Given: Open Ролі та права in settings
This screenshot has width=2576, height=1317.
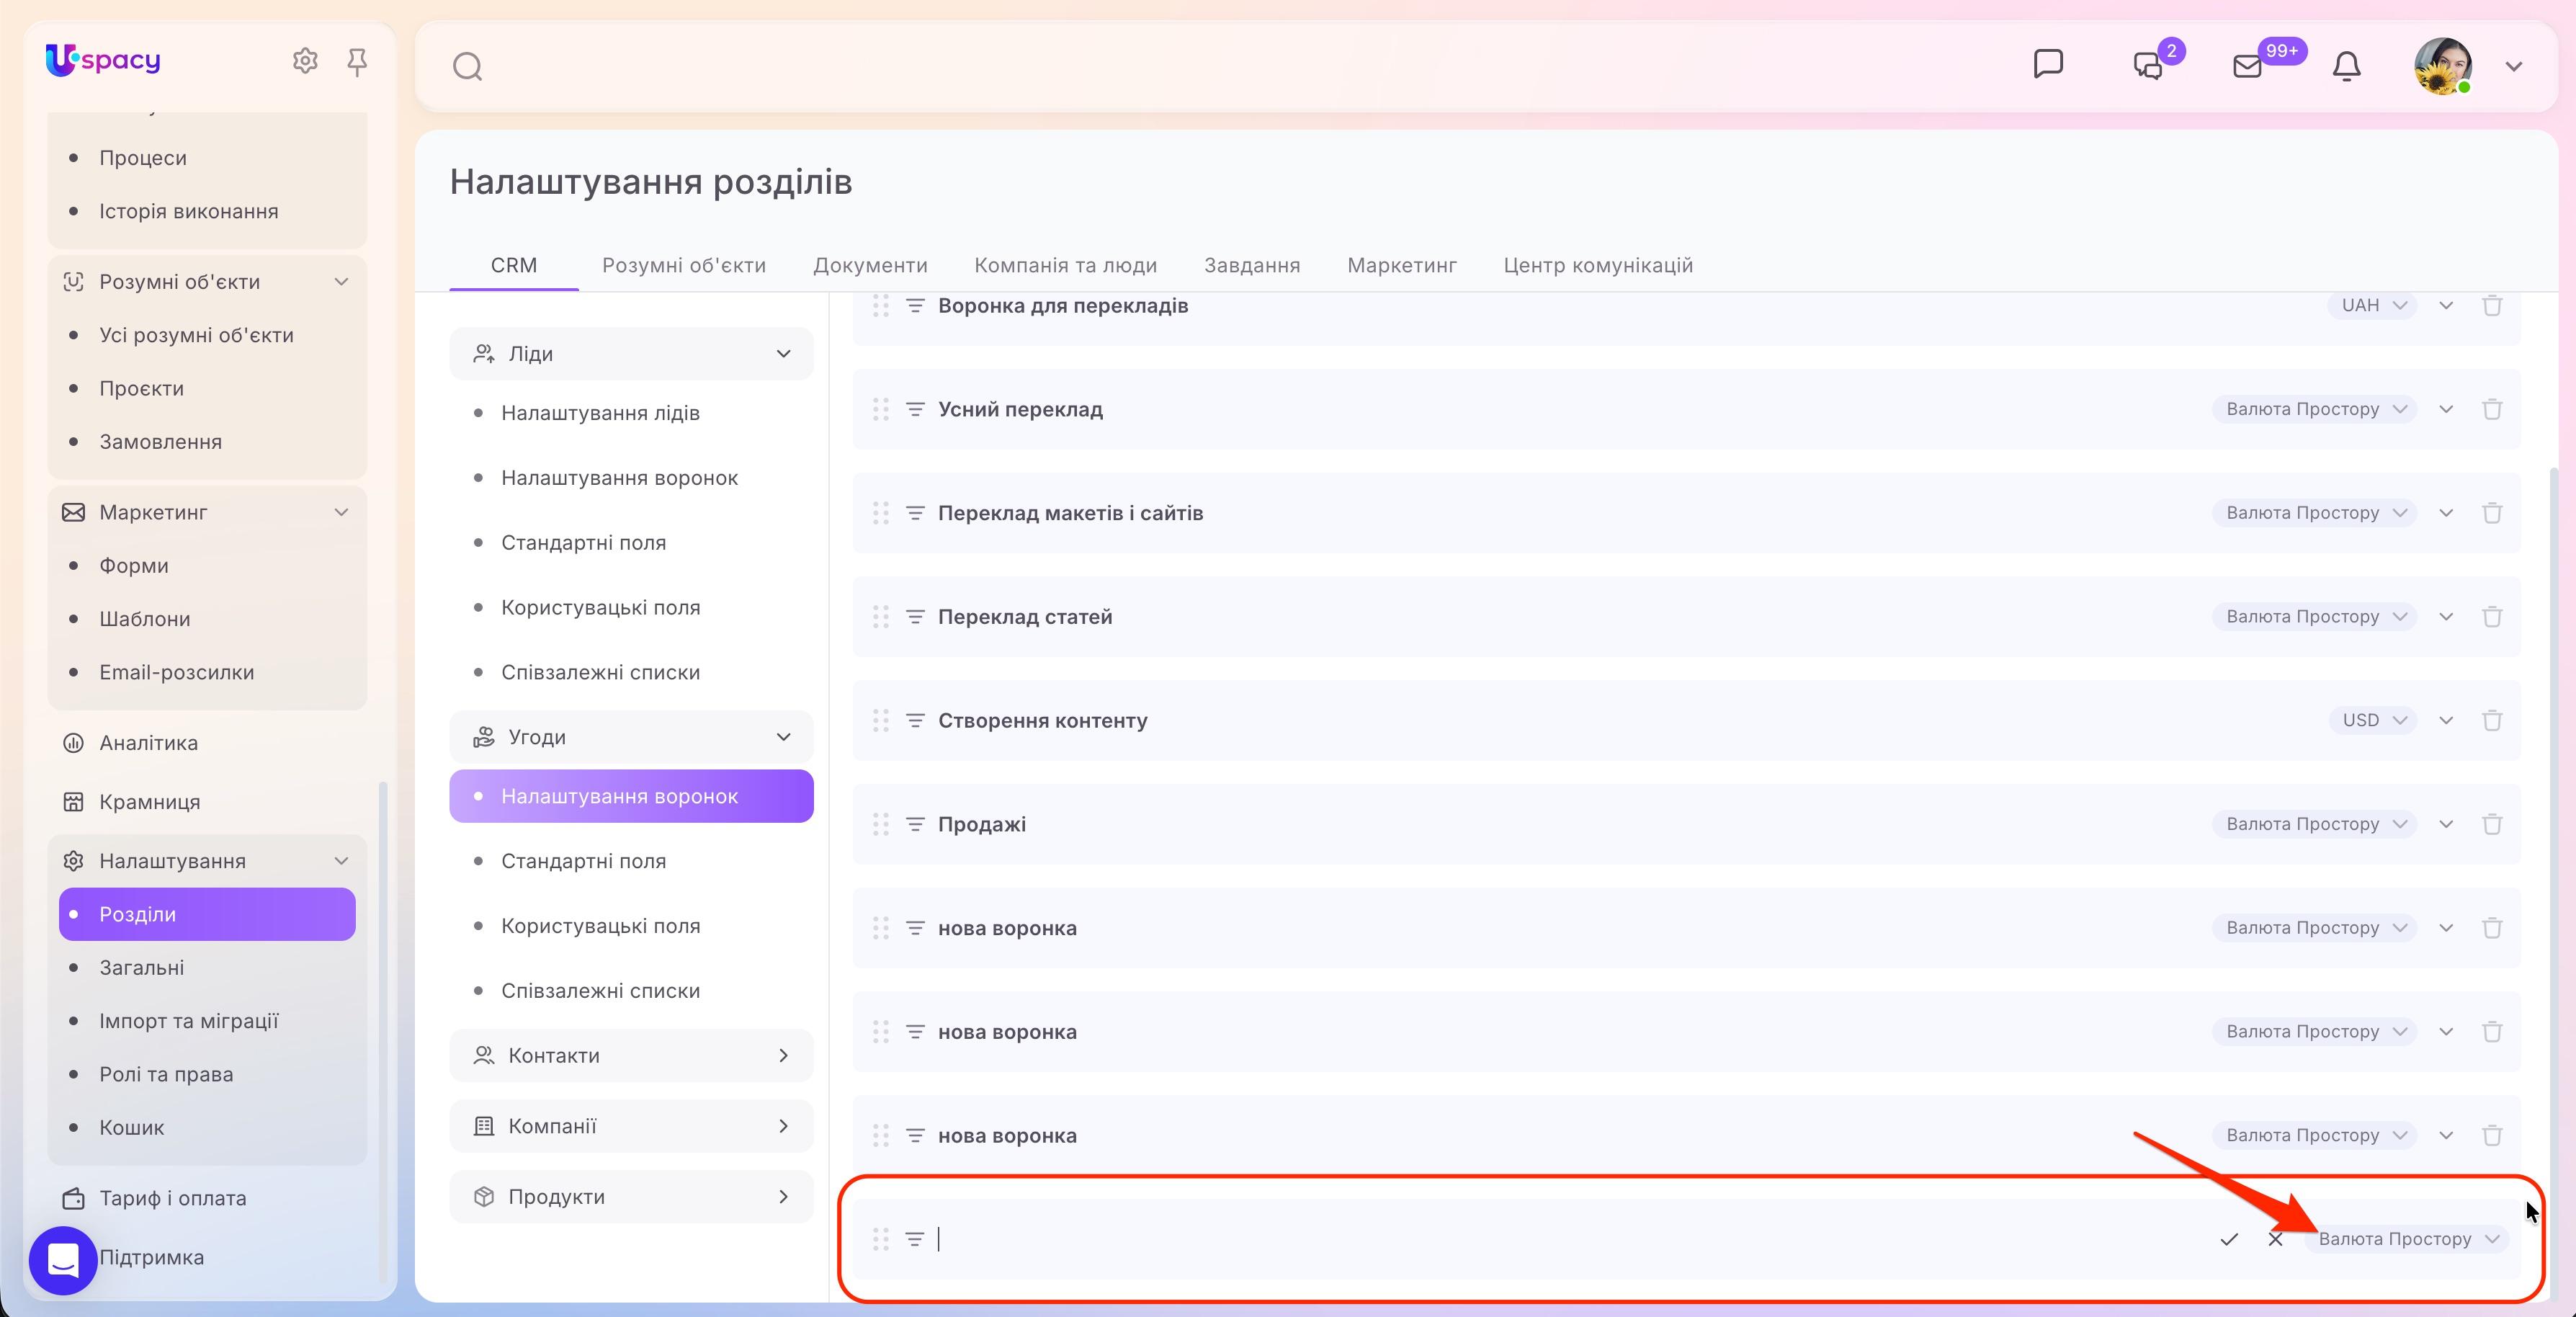Looking at the screenshot, I should [166, 1074].
